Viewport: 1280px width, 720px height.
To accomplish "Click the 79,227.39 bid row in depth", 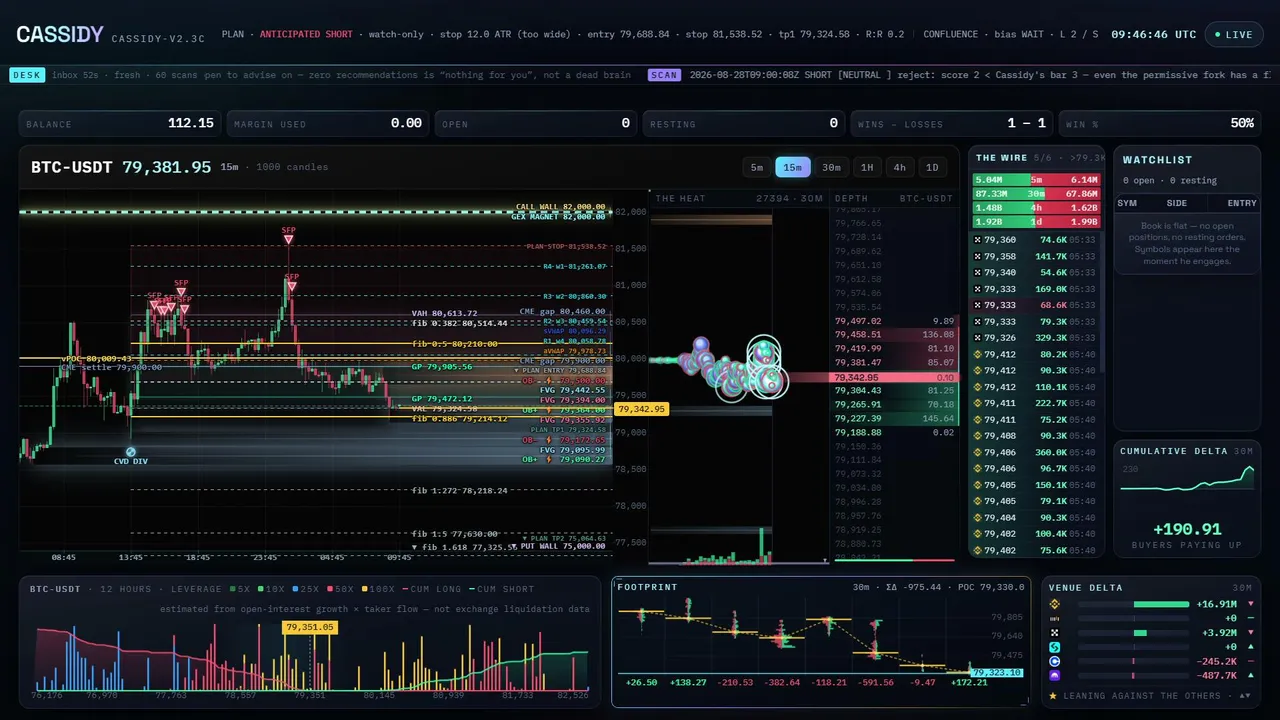I will point(895,419).
